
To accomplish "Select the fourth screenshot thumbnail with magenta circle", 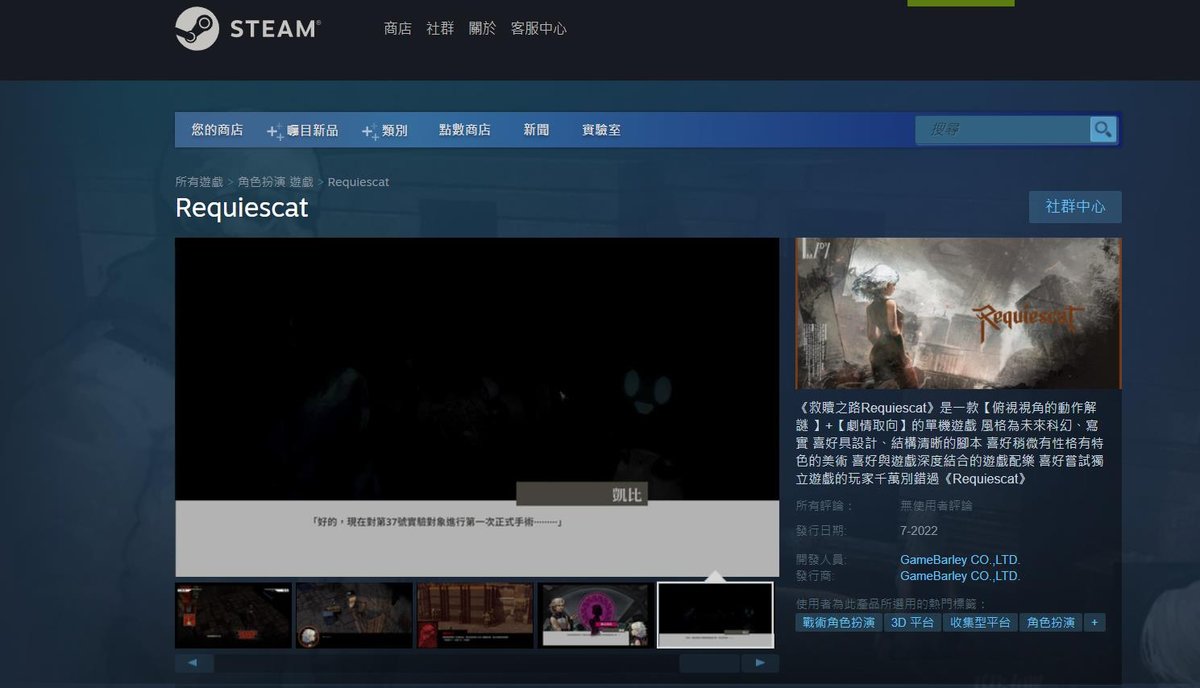I will coord(596,615).
